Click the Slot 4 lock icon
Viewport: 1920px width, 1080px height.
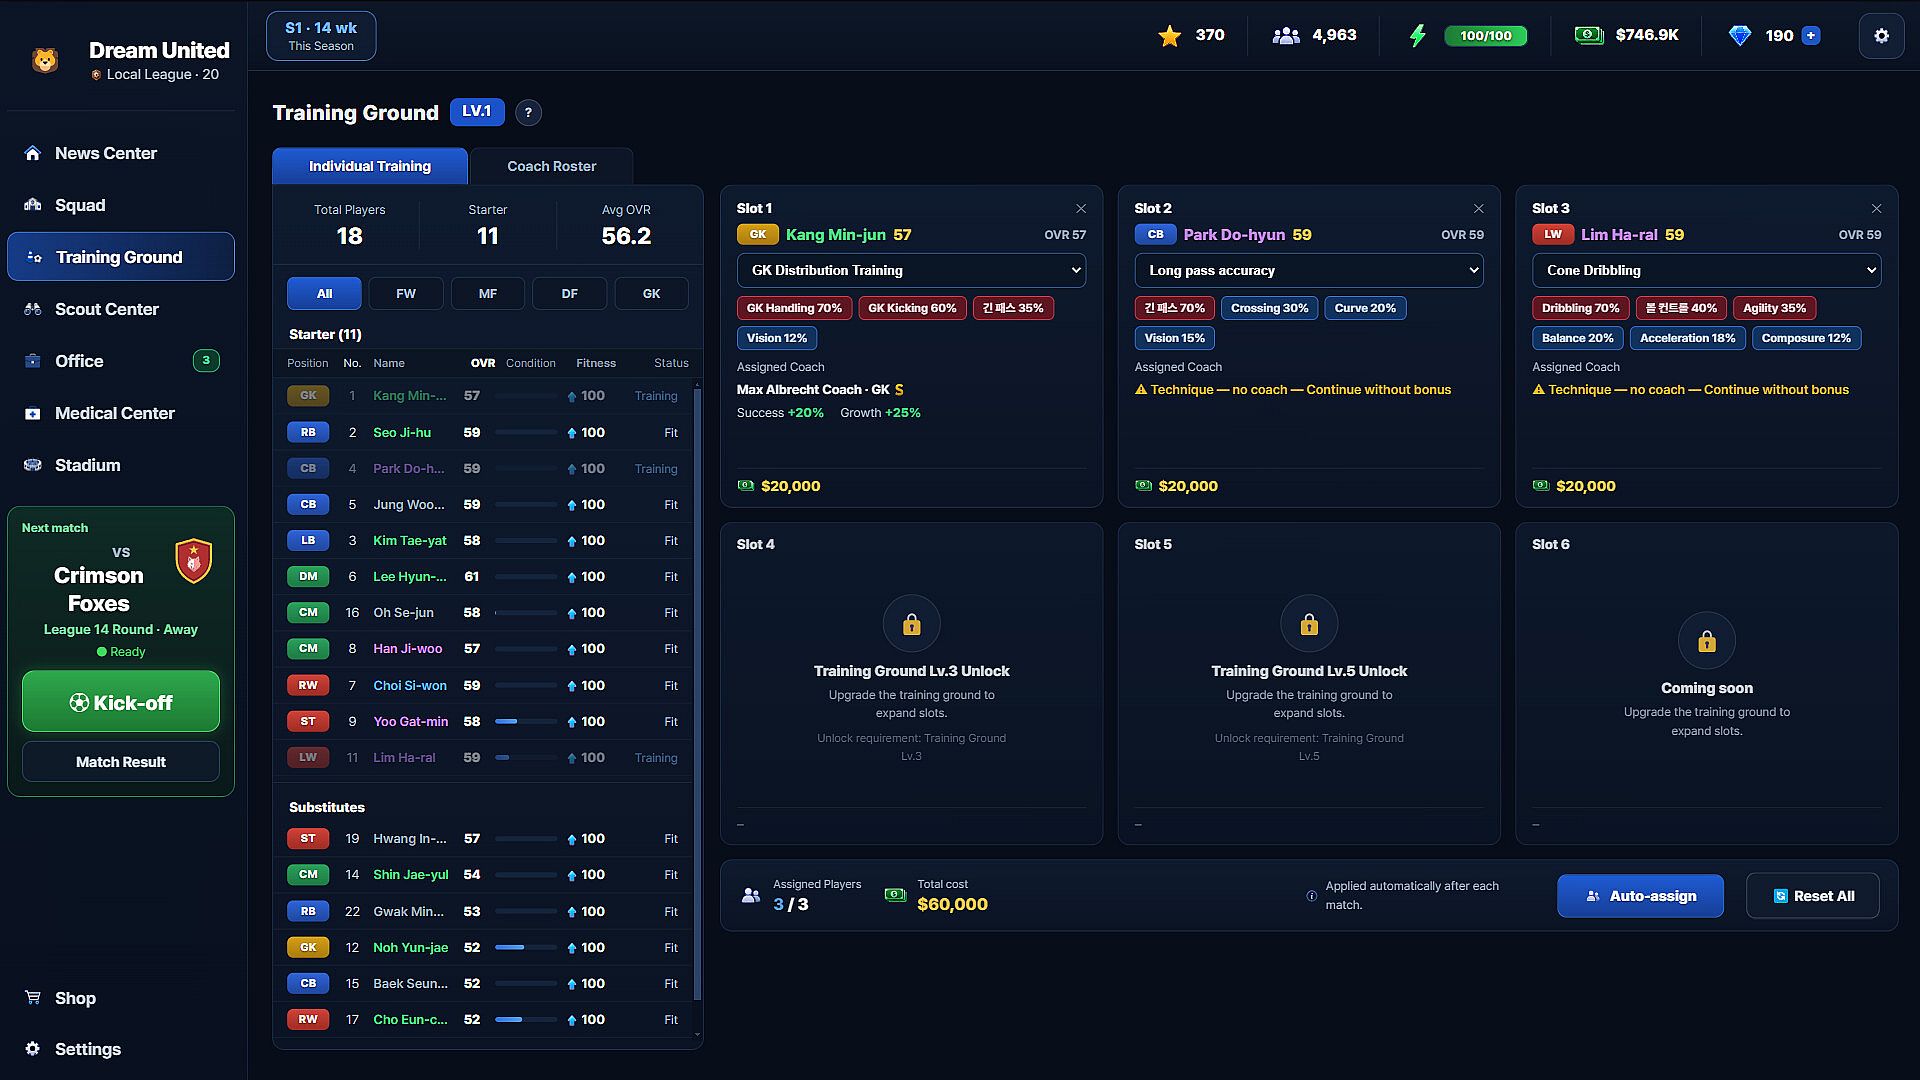[x=911, y=624]
